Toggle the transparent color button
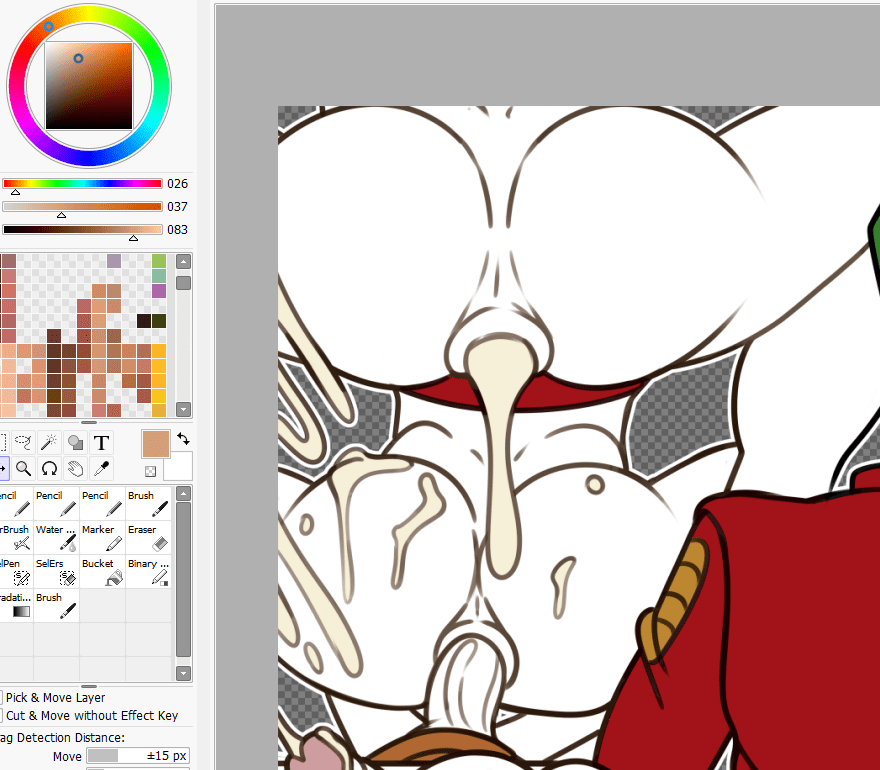Image resolution: width=880 pixels, height=770 pixels. click(x=150, y=471)
